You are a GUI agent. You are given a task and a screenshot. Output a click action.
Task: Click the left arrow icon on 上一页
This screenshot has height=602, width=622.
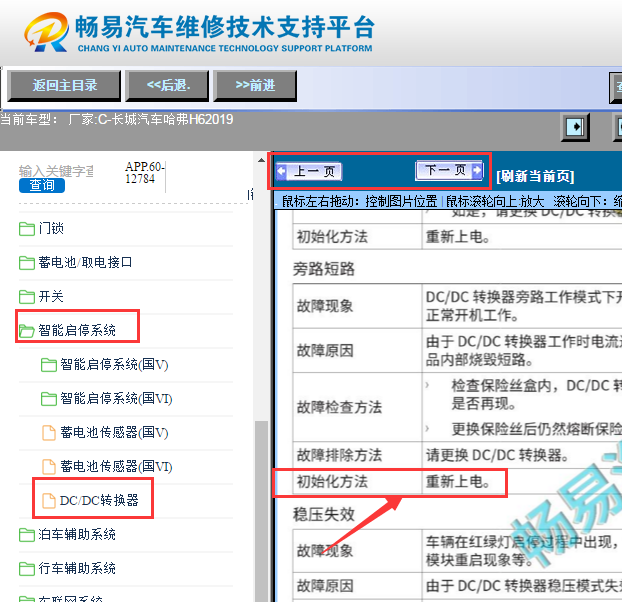pyautogui.click(x=282, y=171)
